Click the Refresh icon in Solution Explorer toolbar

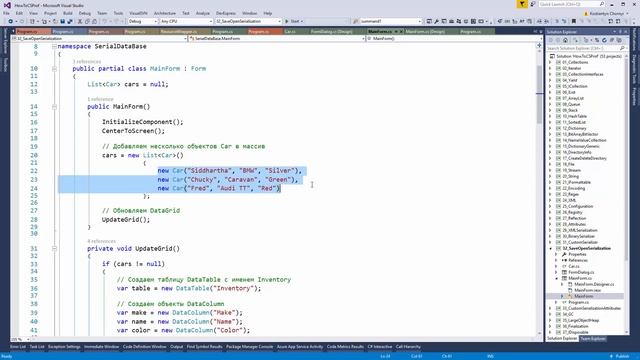tap(604, 40)
